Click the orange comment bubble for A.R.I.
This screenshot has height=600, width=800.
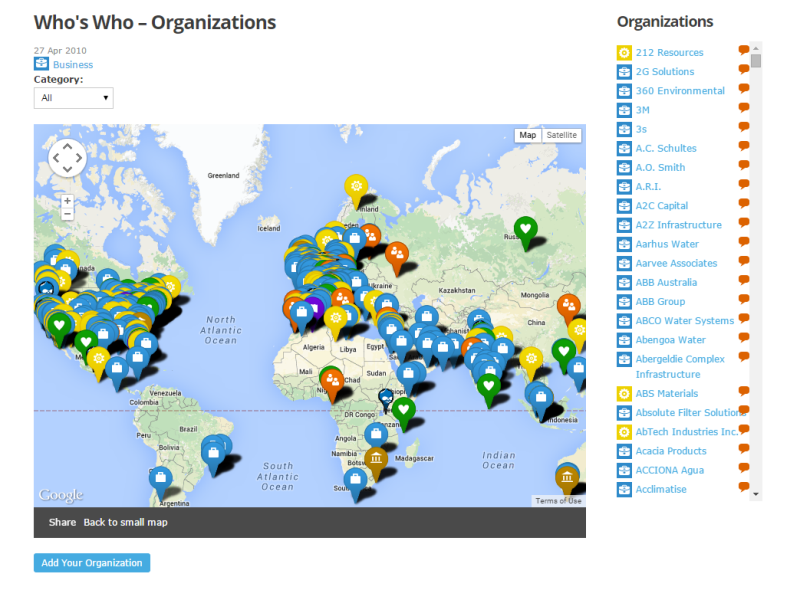(744, 184)
